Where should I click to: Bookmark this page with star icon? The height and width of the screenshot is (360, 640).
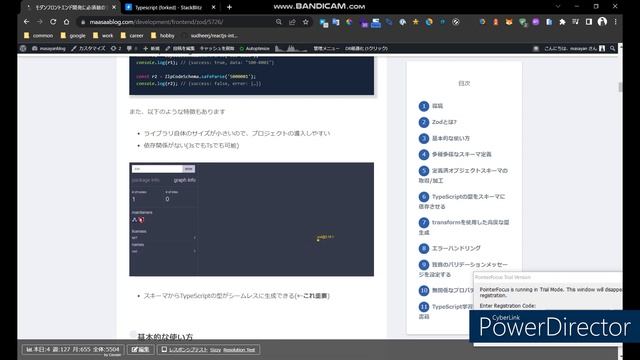pos(306,22)
